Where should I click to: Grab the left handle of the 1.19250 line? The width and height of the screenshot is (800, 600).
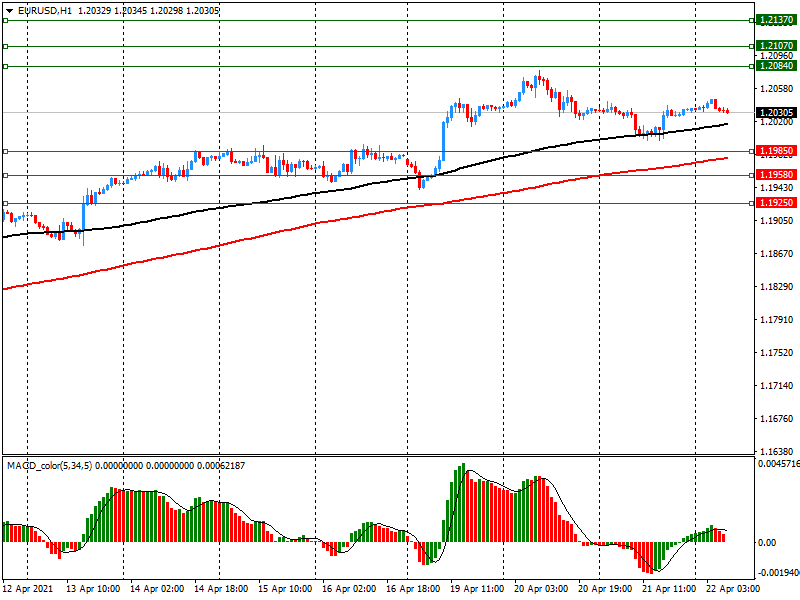6,204
